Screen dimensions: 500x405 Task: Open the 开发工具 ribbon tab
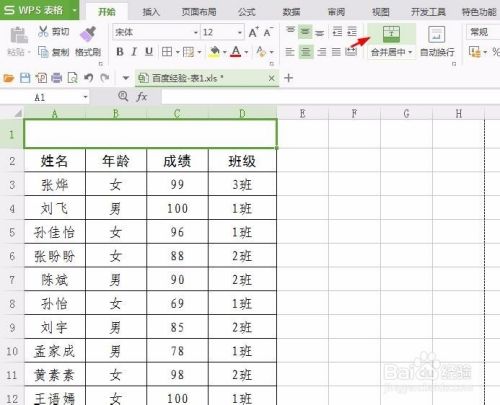point(428,12)
